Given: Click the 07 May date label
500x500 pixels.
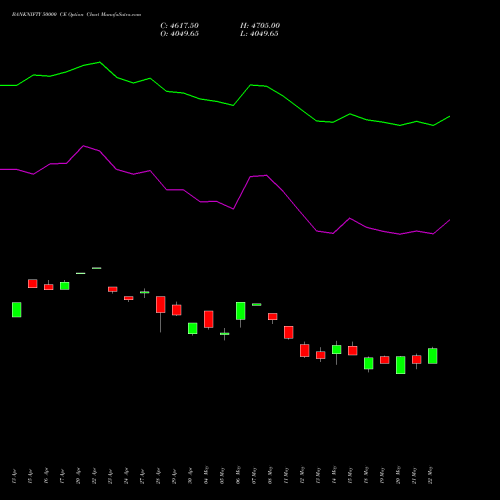Looking at the screenshot, I should pos(254,475).
